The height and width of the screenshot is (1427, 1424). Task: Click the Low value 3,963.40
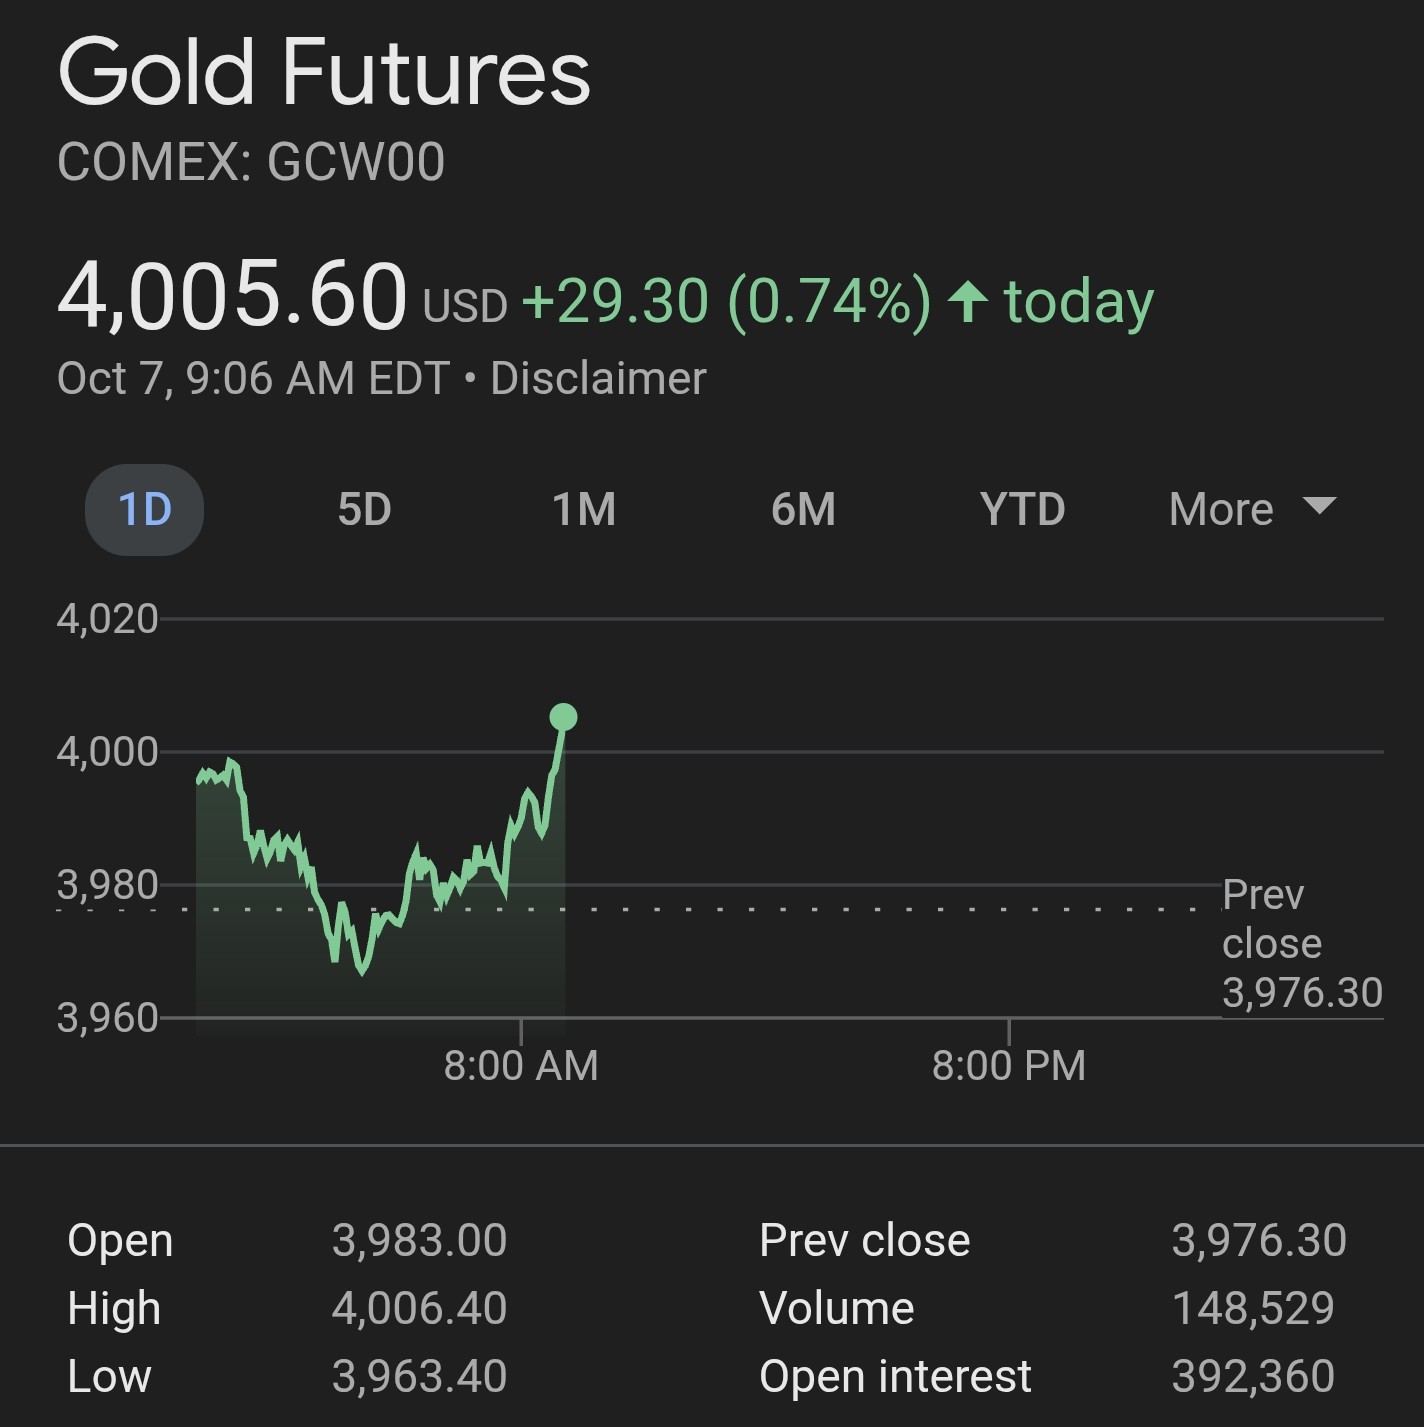419,1377
